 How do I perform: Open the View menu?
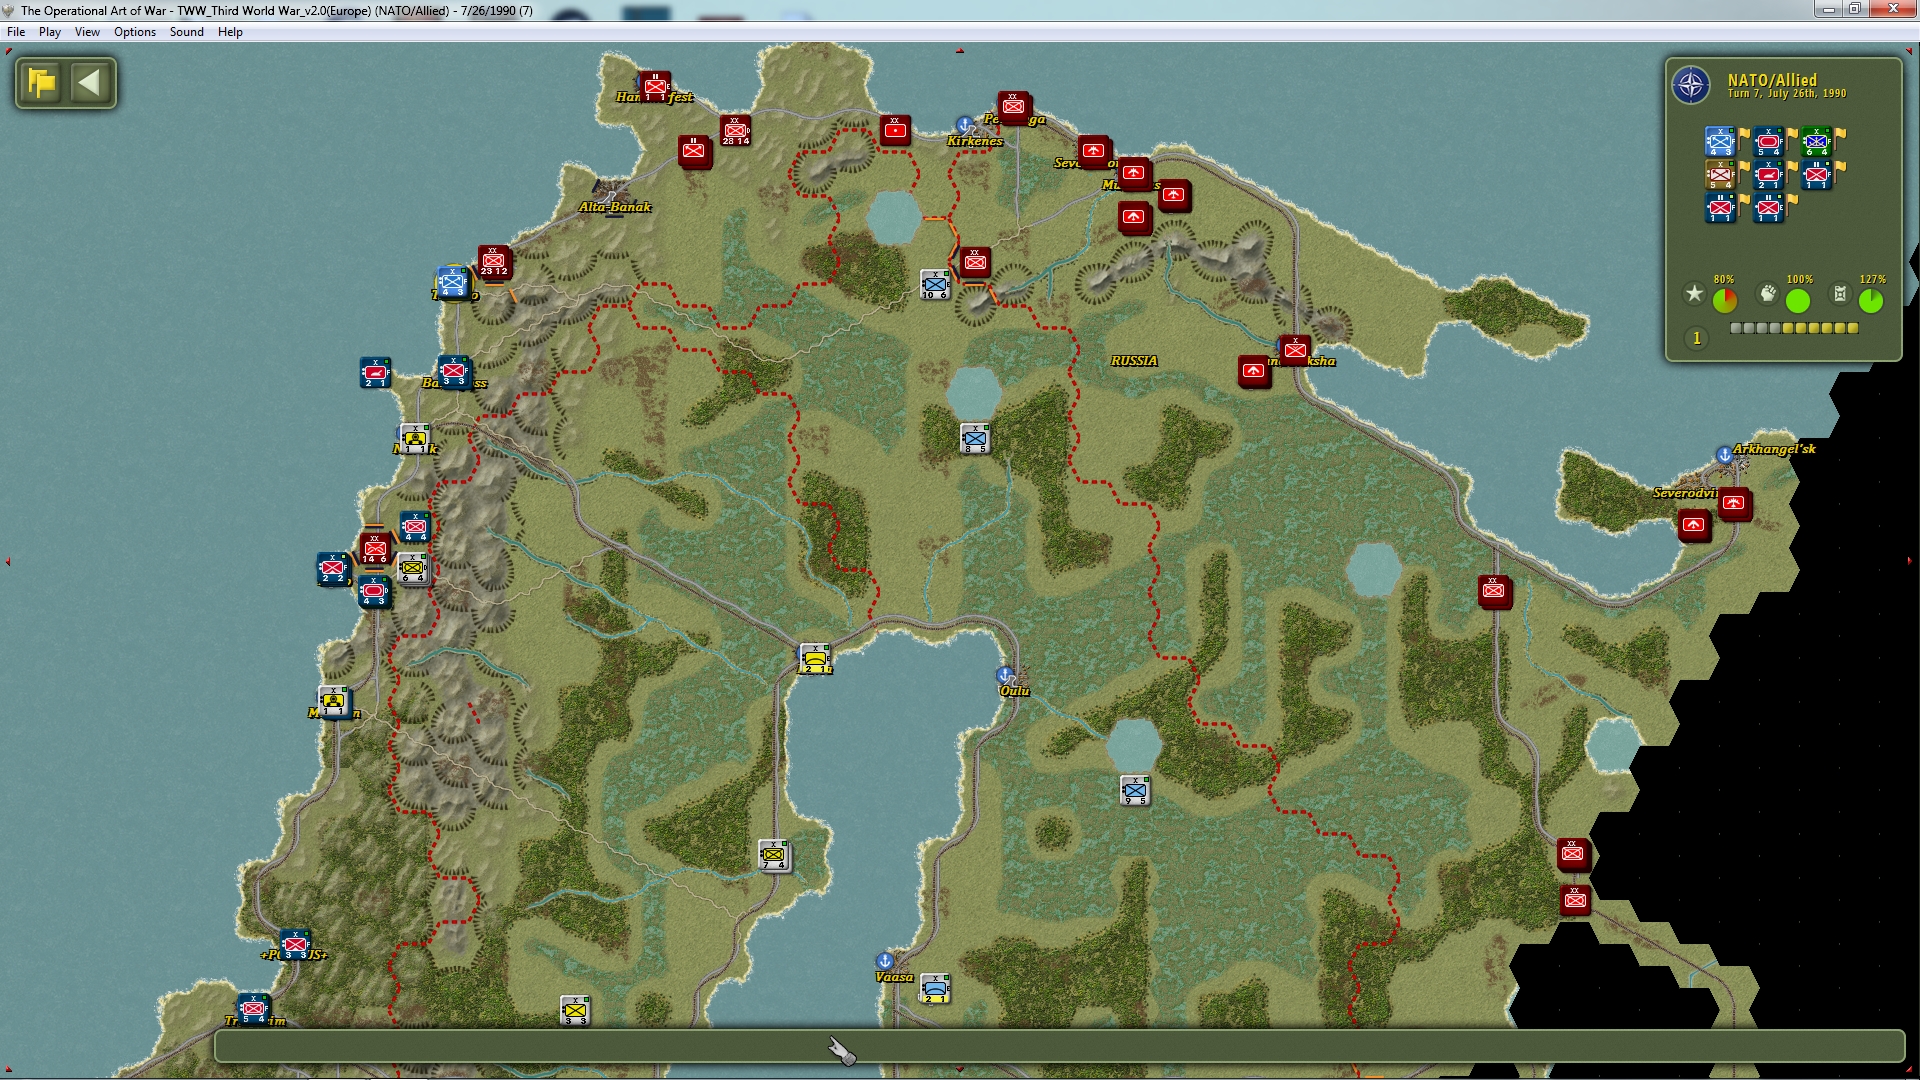pos(87,32)
